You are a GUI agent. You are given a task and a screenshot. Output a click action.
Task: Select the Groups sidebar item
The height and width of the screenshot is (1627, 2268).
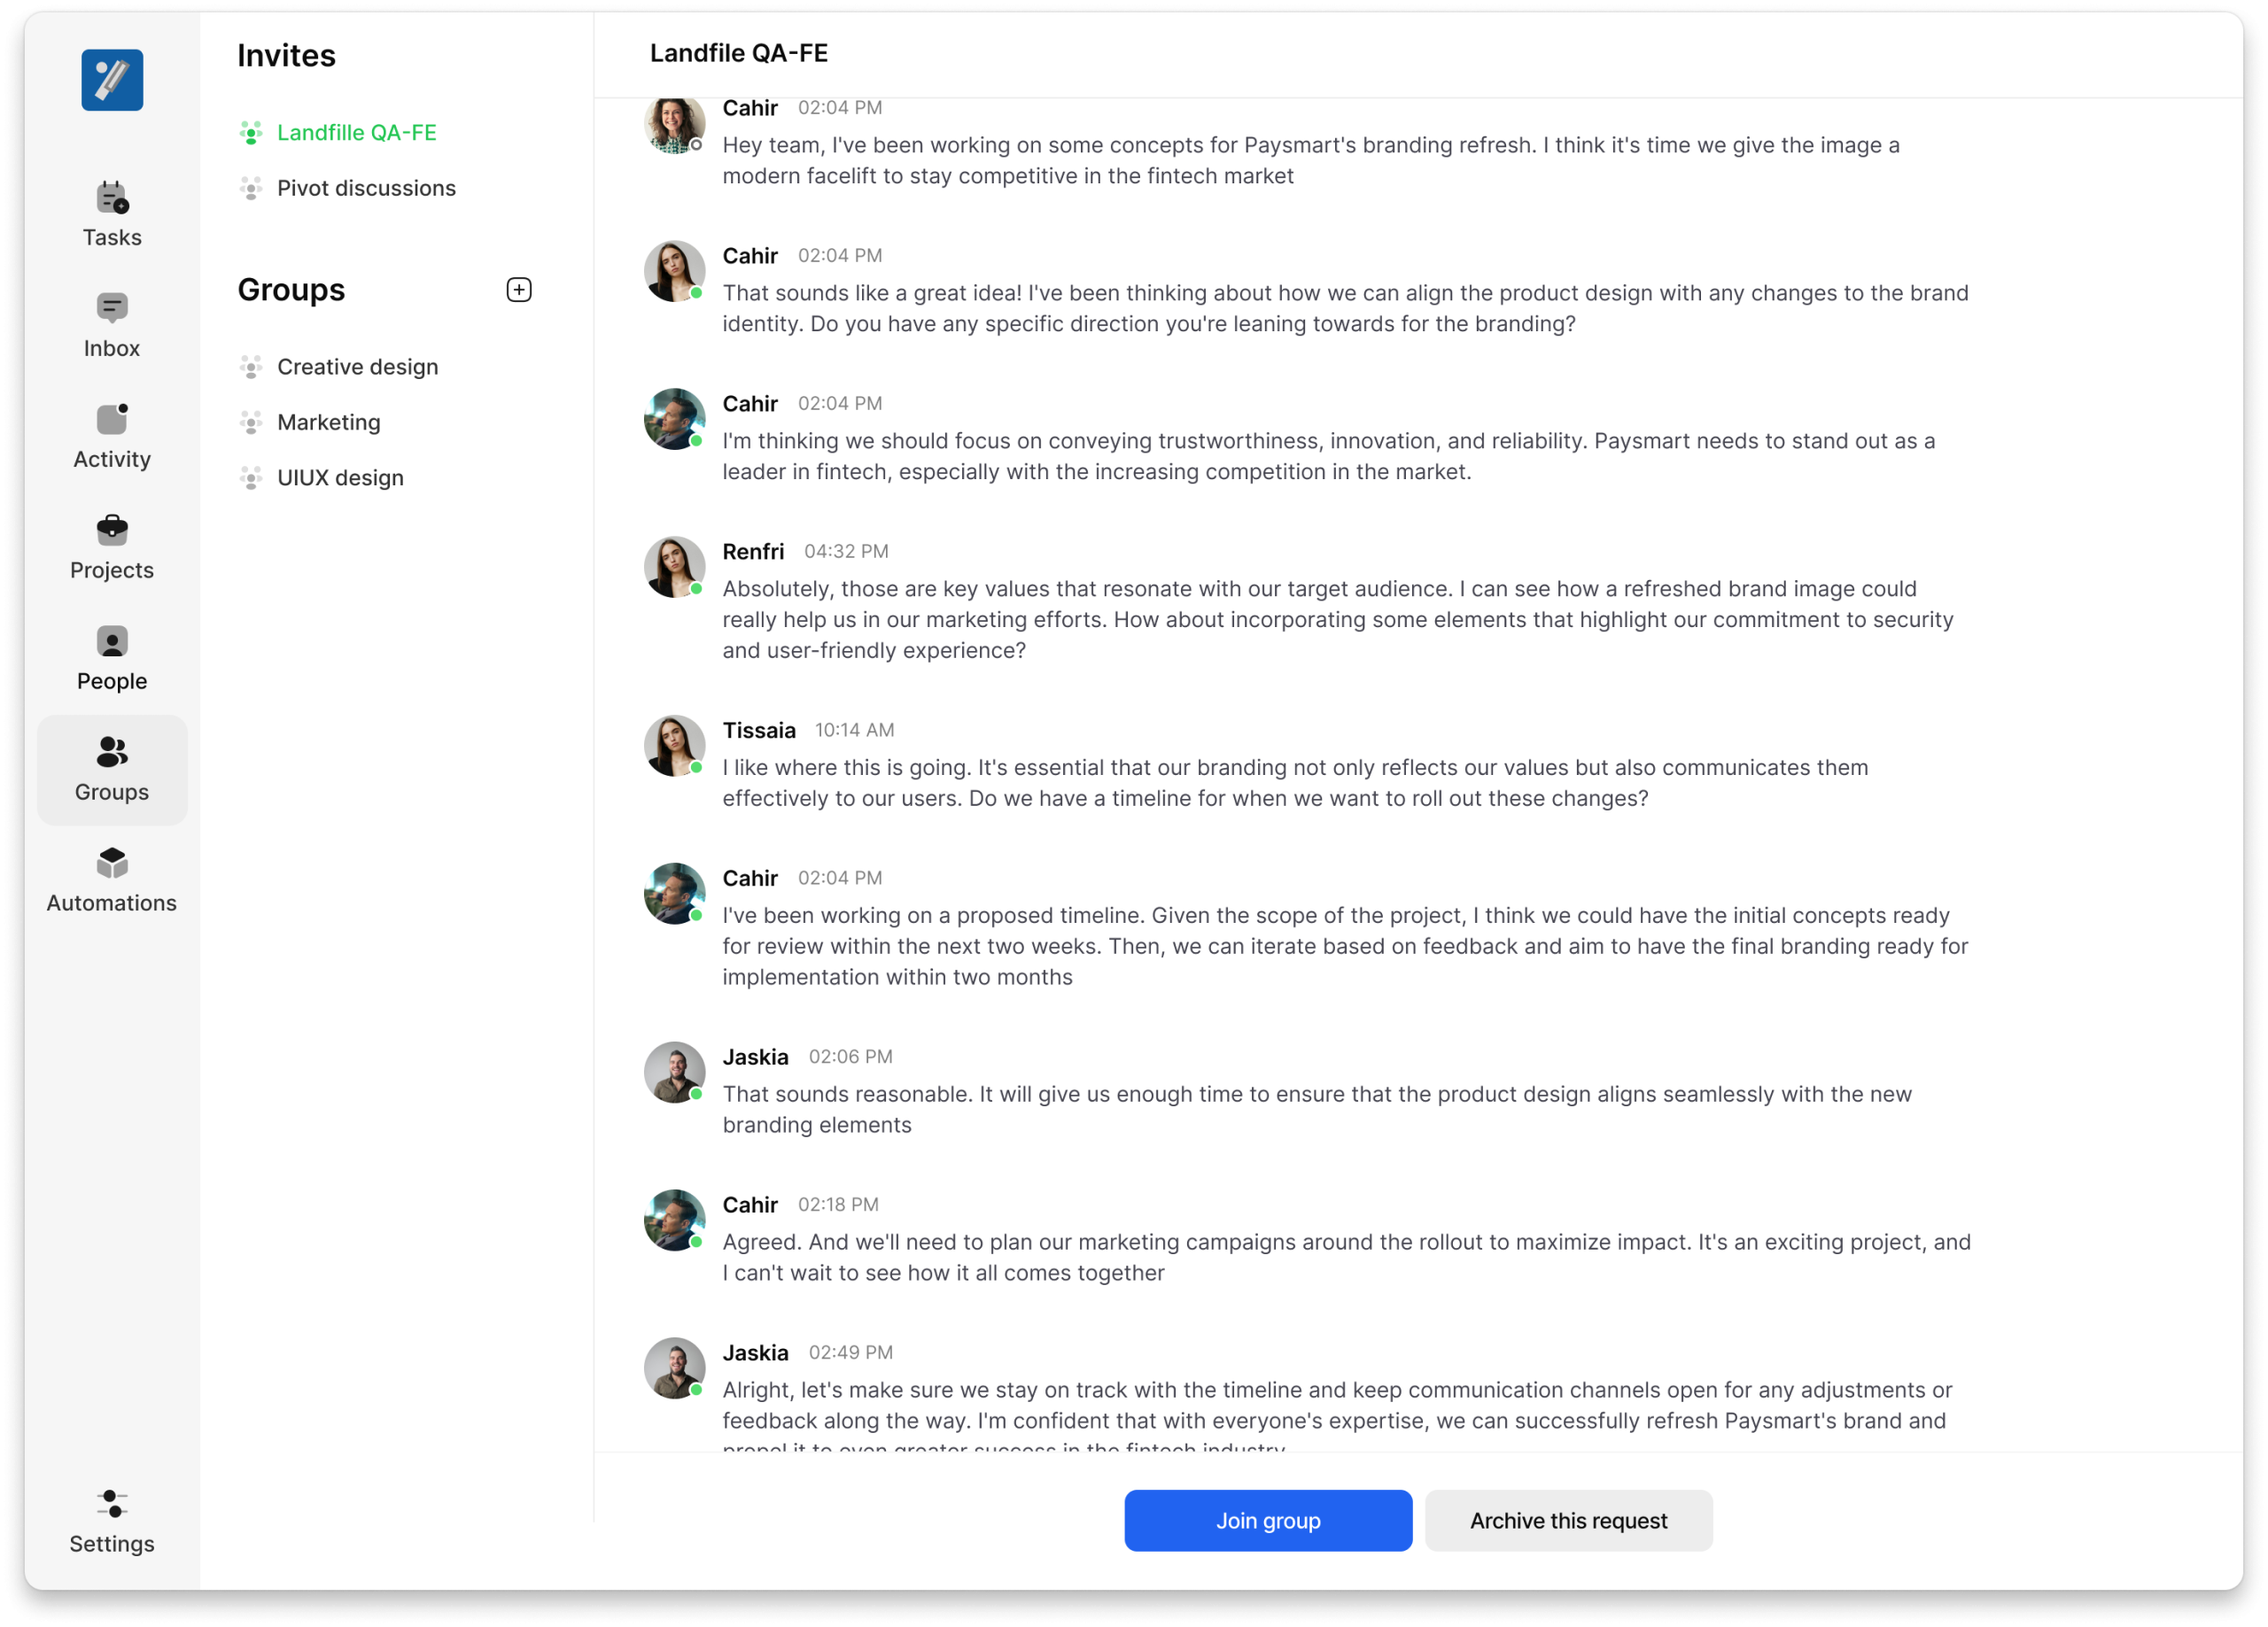click(x=112, y=769)
